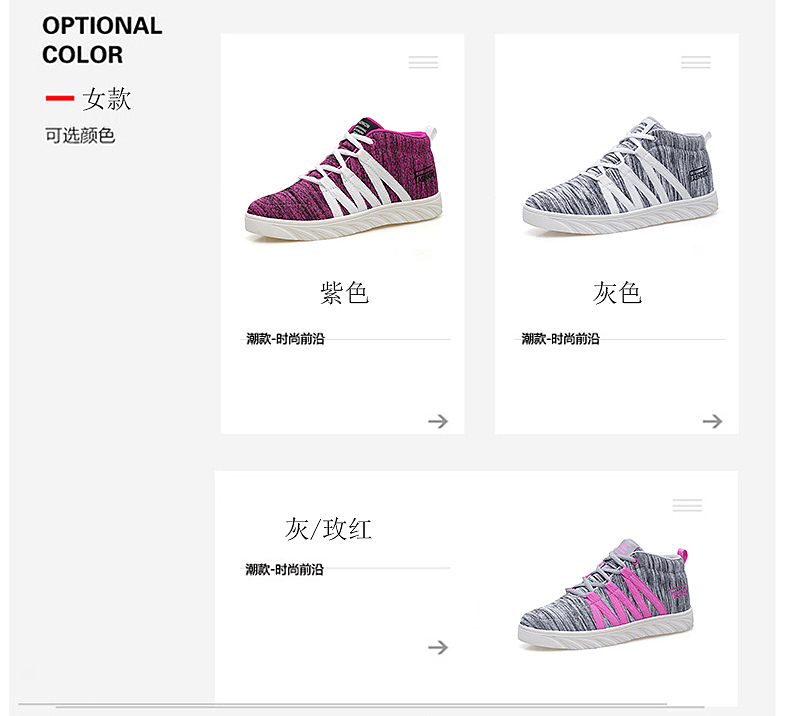Select the 灰色 color name

pos(617,292)
